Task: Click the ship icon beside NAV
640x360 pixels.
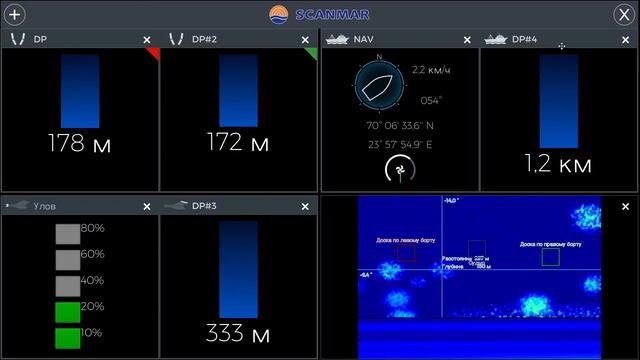Action: coord(337,39)
